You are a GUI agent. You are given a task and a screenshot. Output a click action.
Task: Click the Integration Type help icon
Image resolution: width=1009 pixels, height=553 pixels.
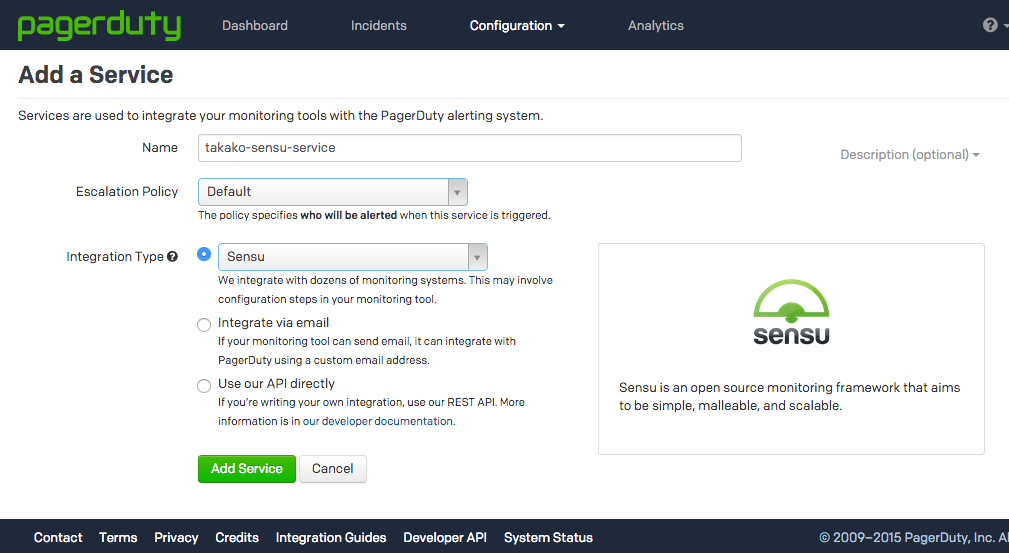(x=172, y=256)
